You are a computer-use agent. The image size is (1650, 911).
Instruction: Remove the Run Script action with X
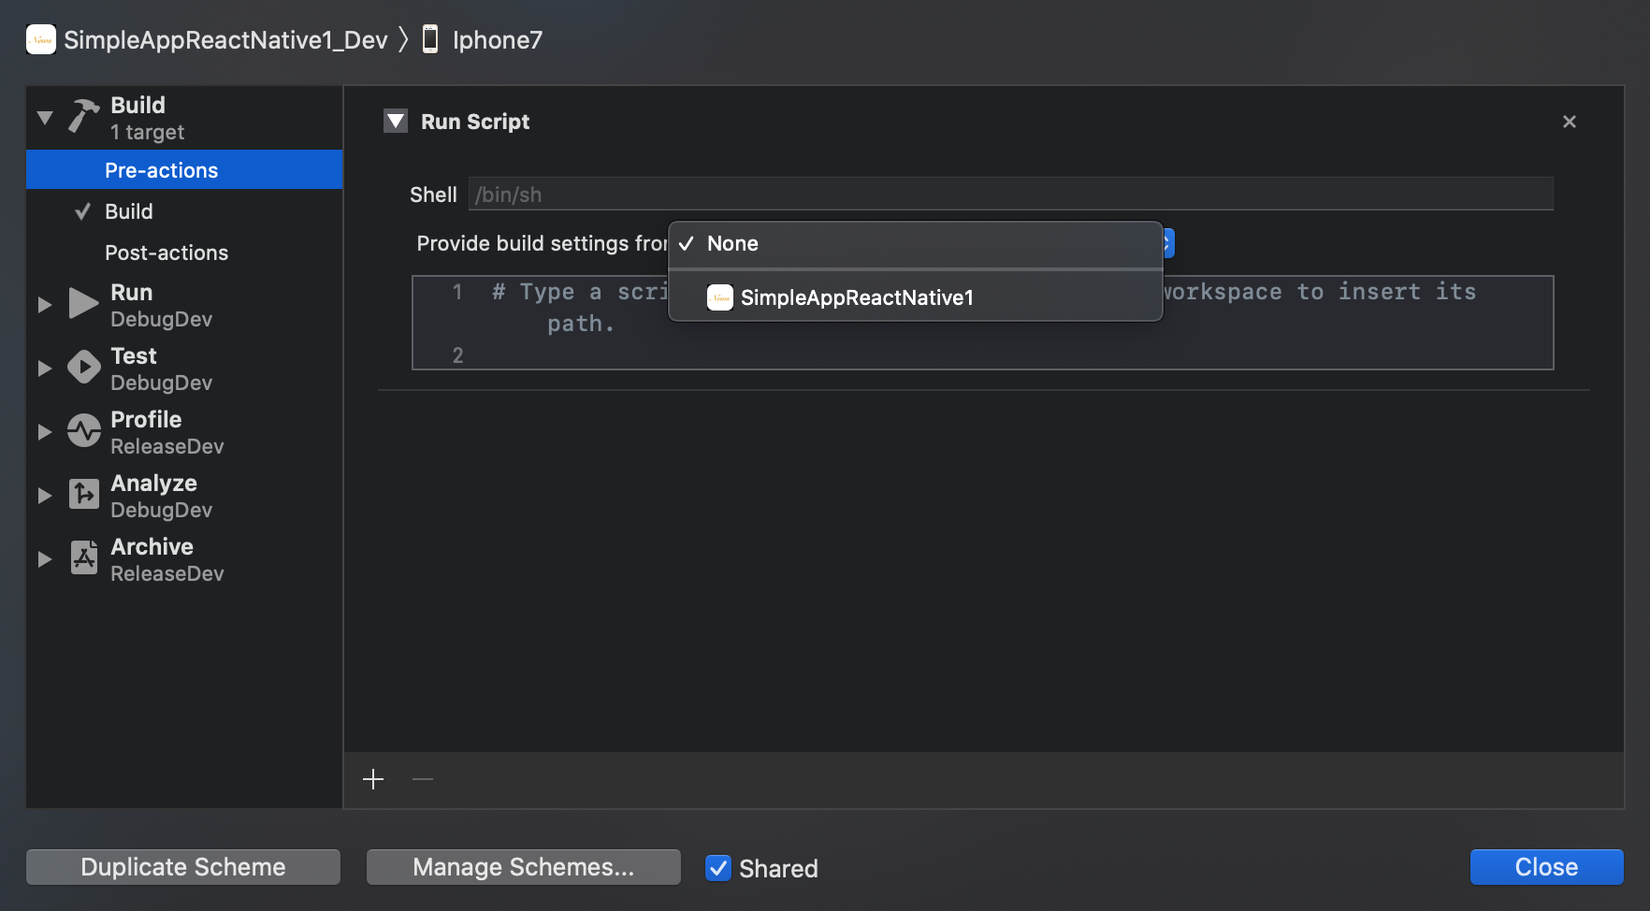(x=1569, y=122)
